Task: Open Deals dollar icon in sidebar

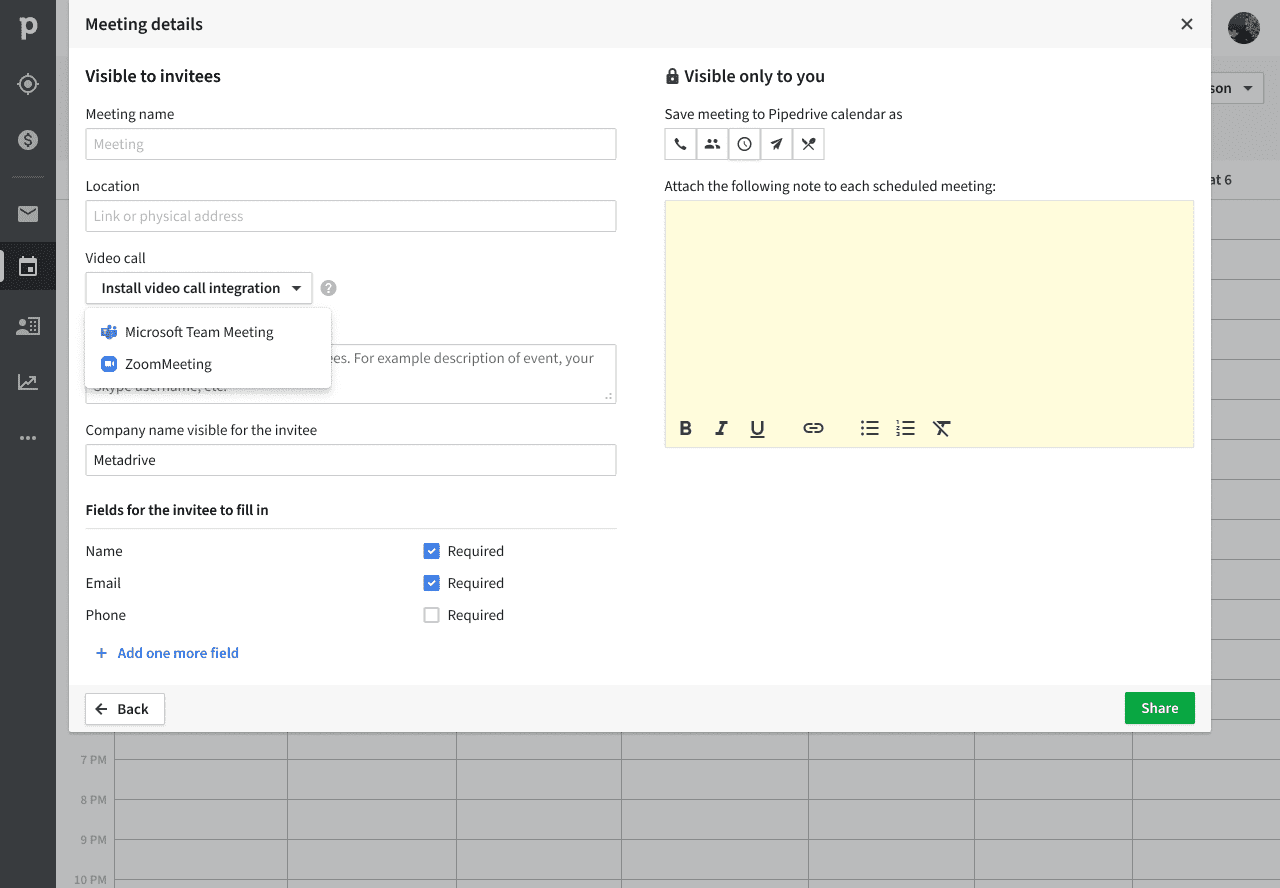Action: pyautogui.click(x=28, y=140)
